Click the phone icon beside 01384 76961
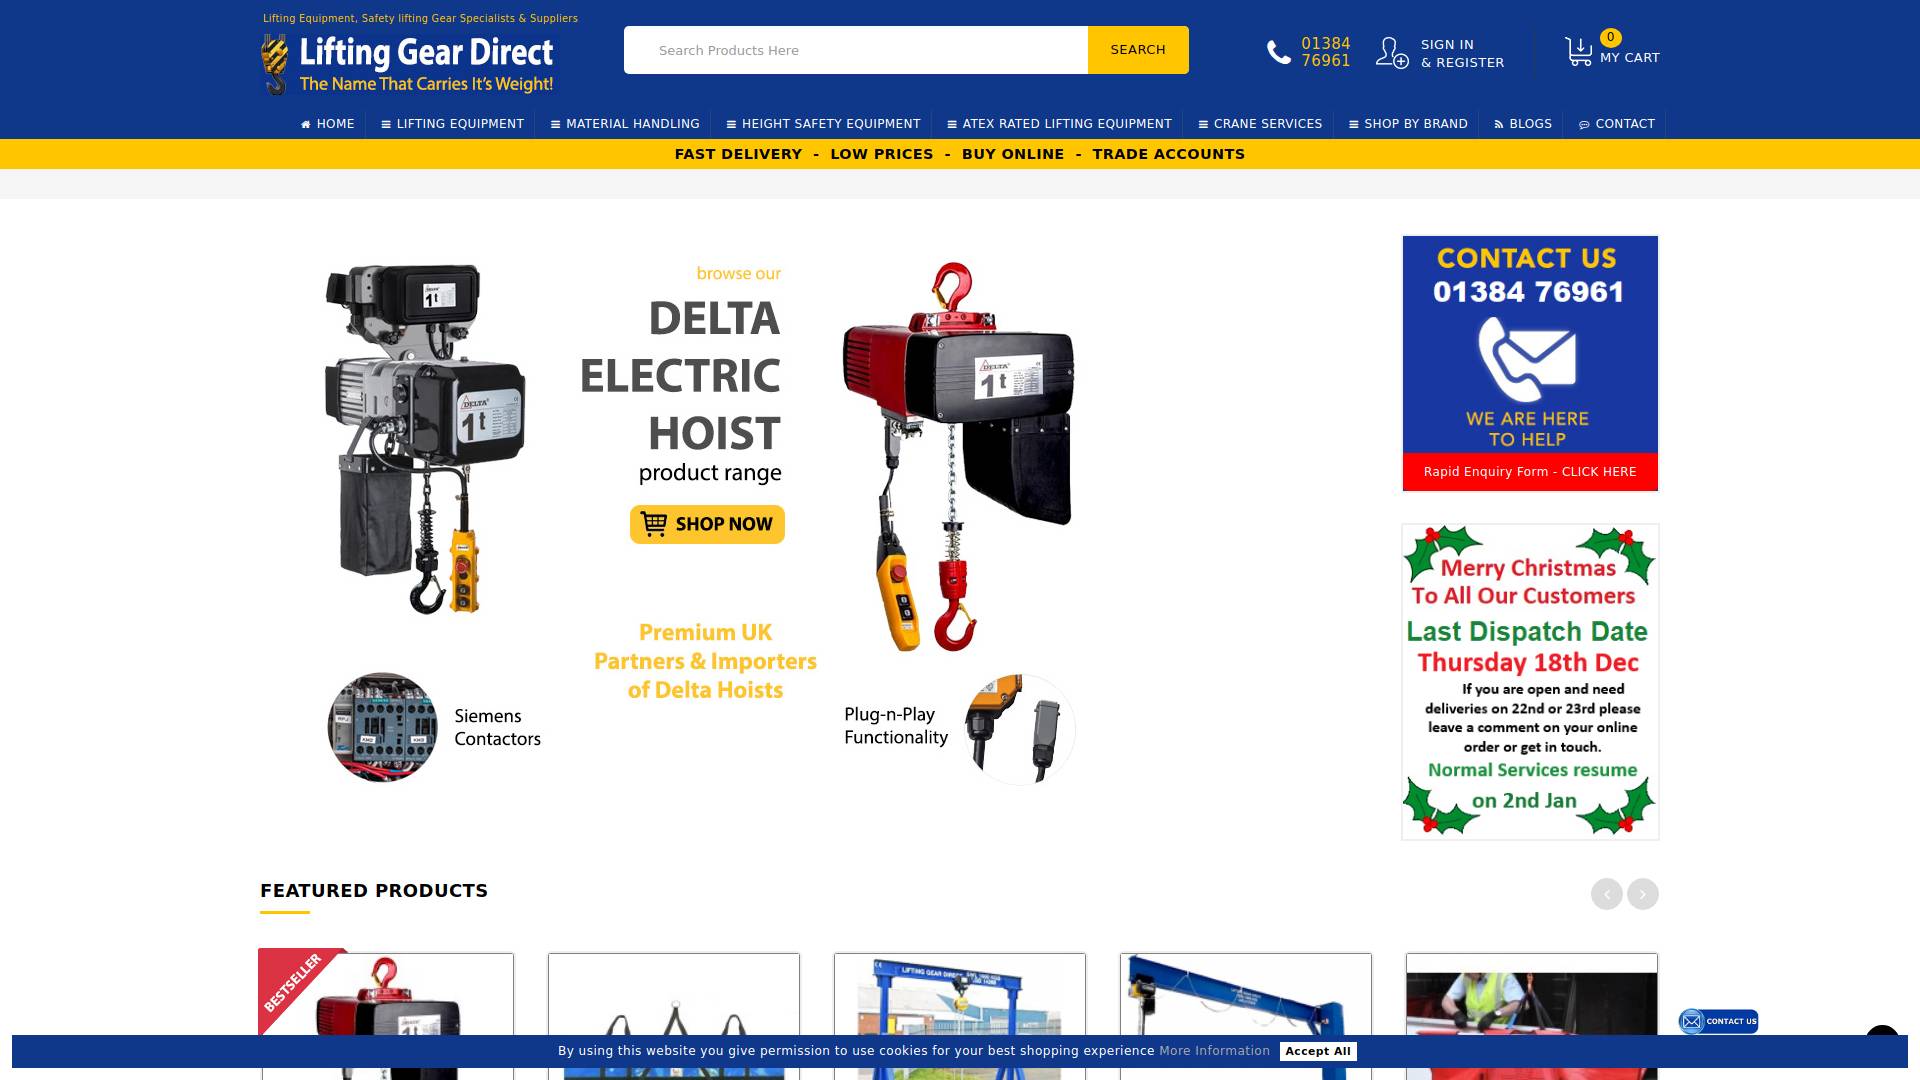Viewport: 1920px width, 1080px height. pos(1278,50)
